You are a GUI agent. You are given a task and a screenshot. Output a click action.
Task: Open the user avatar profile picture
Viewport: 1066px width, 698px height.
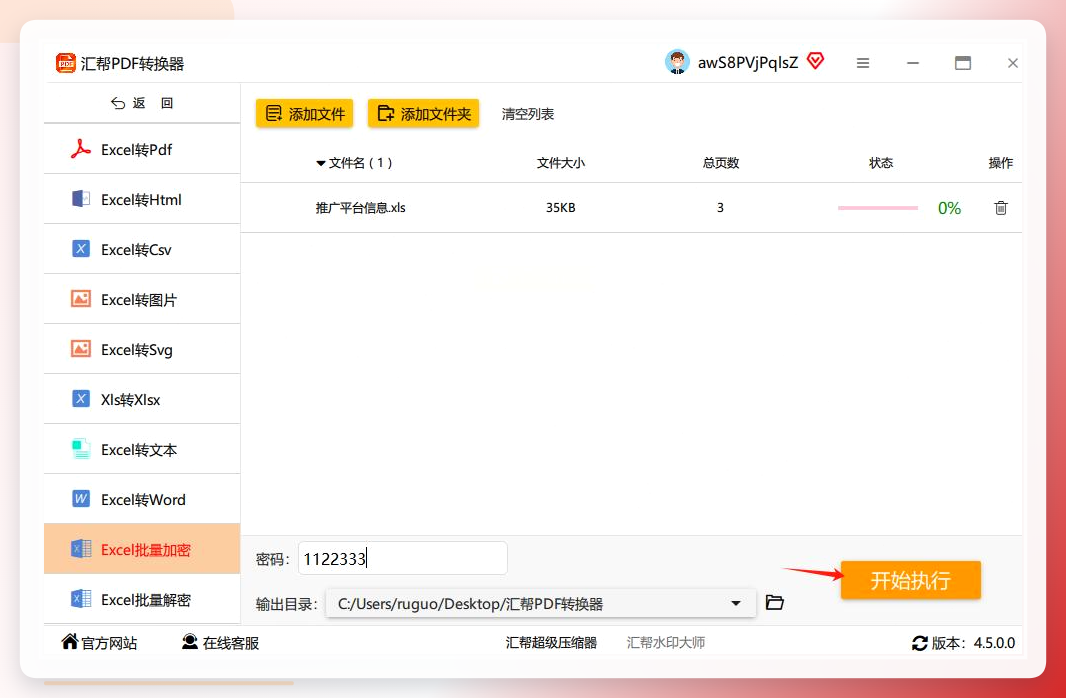pyautogui.click(x=677, y=63)
